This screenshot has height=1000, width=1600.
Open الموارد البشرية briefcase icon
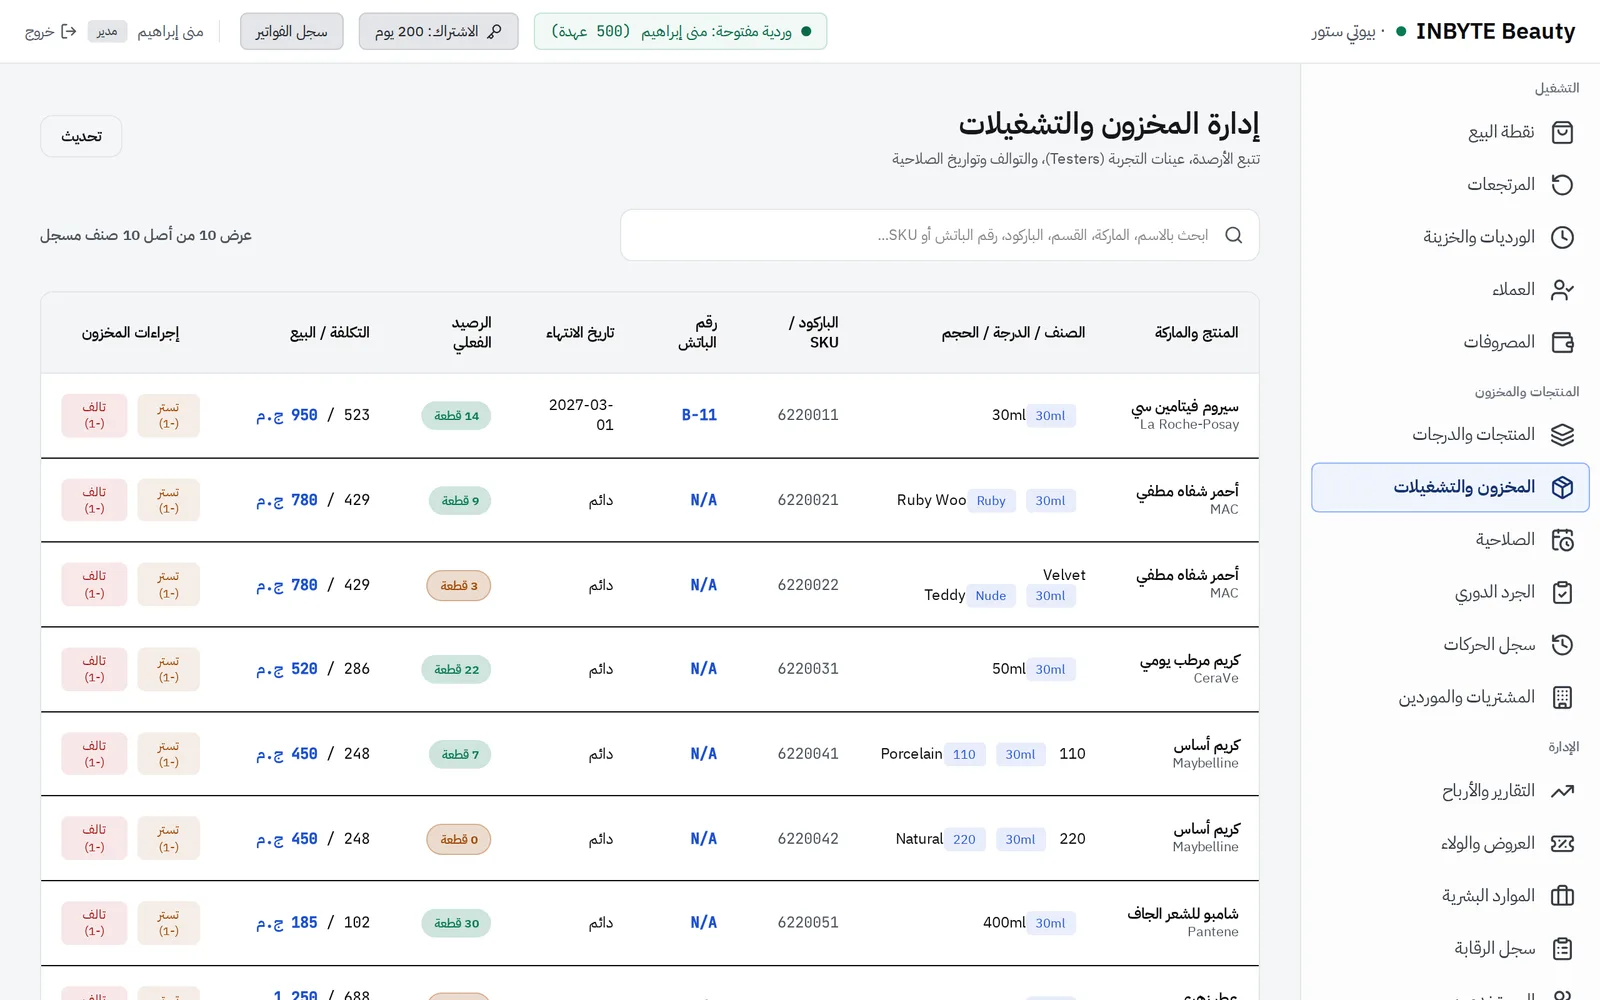[1562, 896]
